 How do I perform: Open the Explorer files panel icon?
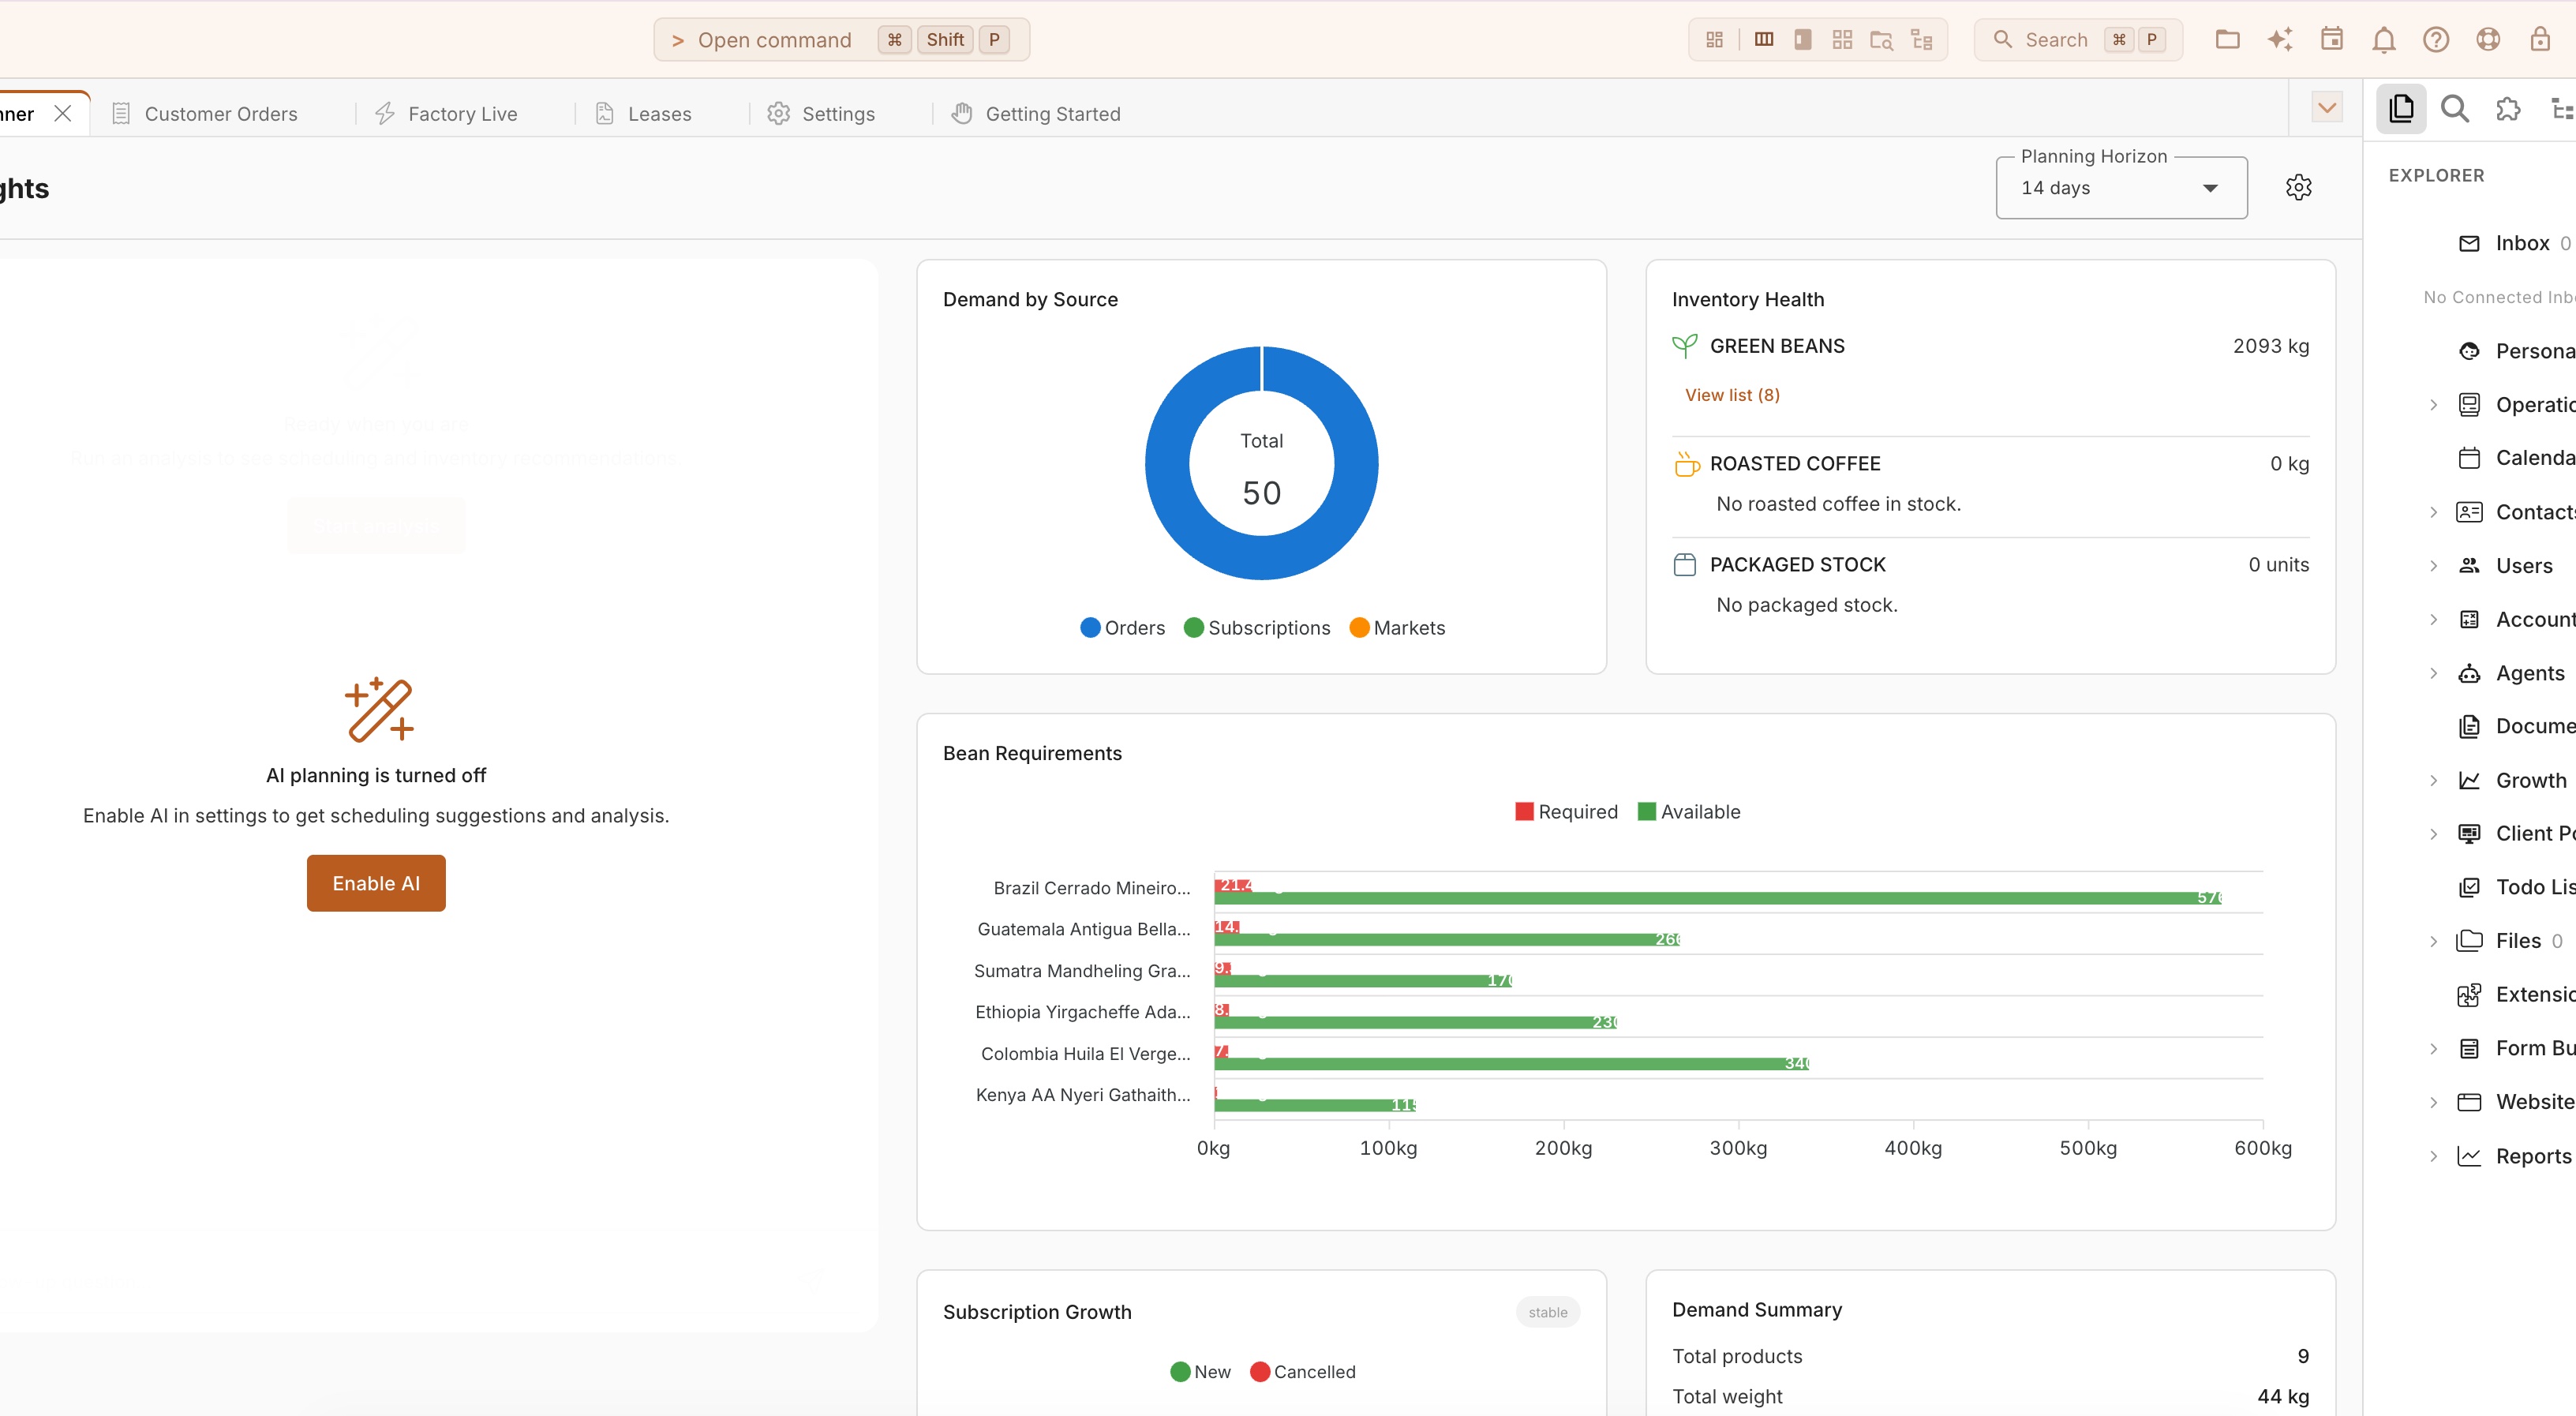(2401, 108)
